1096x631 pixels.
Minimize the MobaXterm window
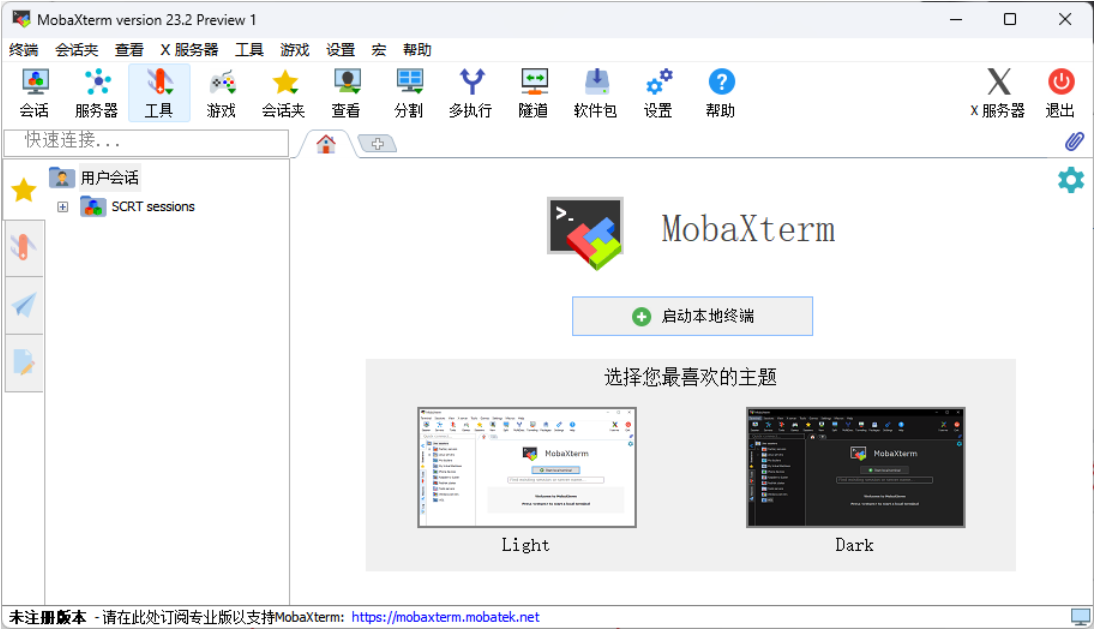956,20
